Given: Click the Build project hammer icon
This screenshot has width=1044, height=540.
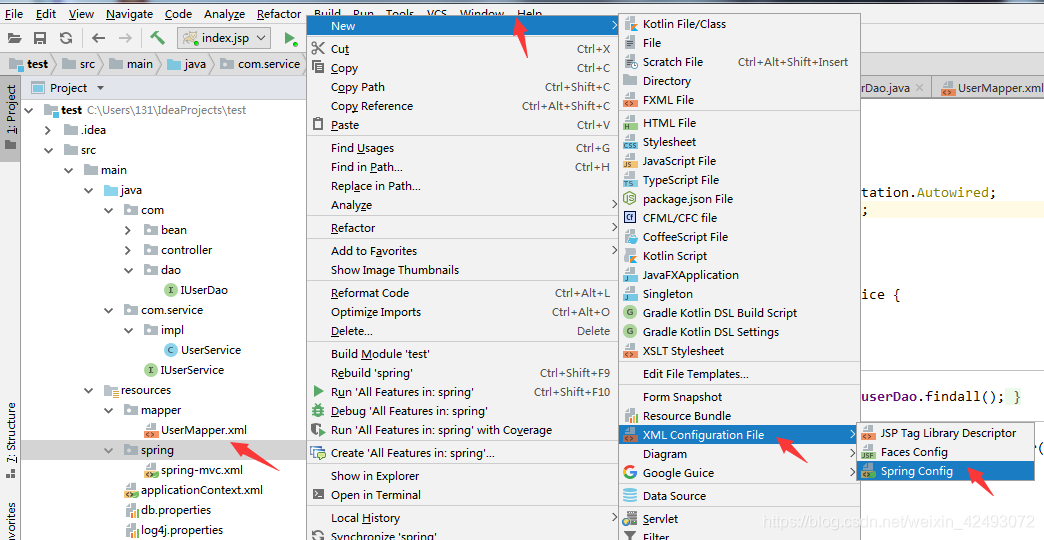Looking at the screenshot, I should coord(157,37).
